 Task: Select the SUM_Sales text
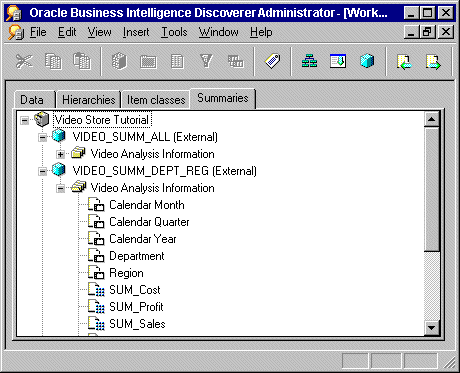(x=137, y=324)
